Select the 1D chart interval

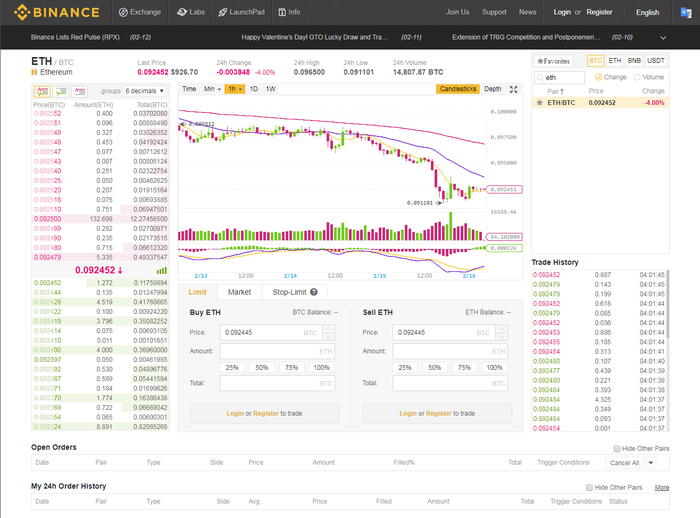pos(254,89)
